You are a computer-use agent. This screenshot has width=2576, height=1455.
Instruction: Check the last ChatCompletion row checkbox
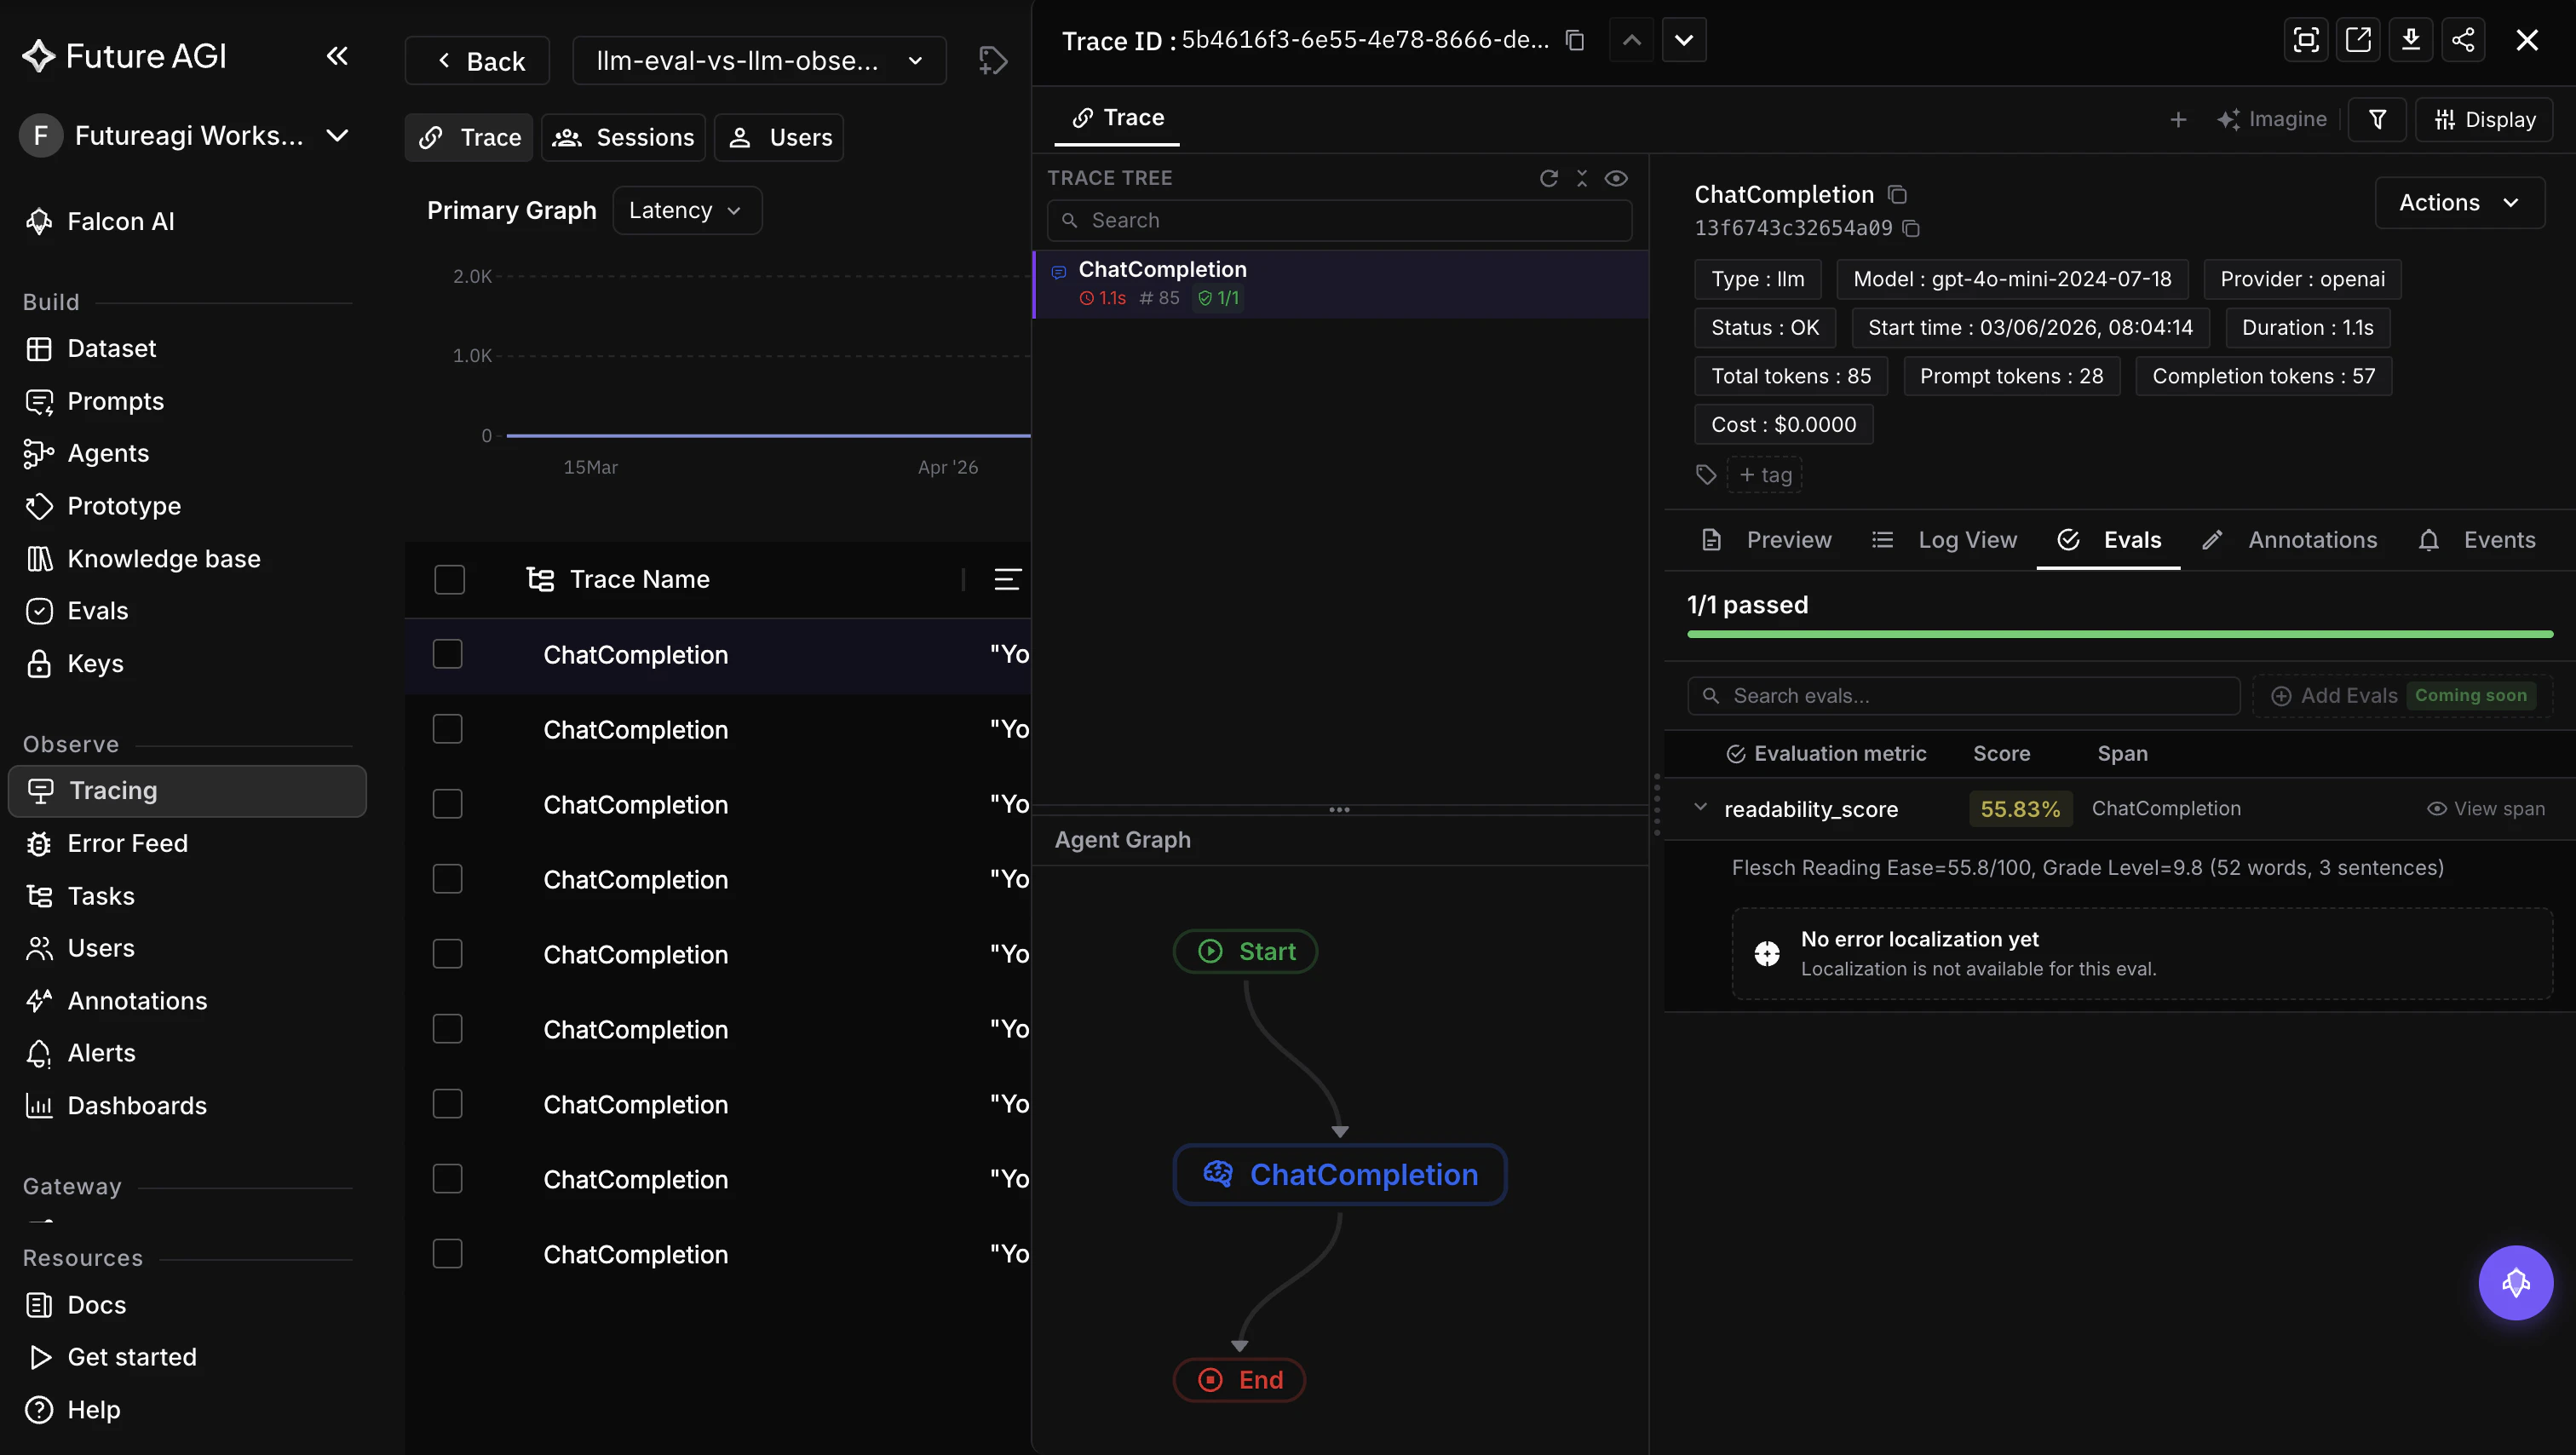[x=447, y=1254]
